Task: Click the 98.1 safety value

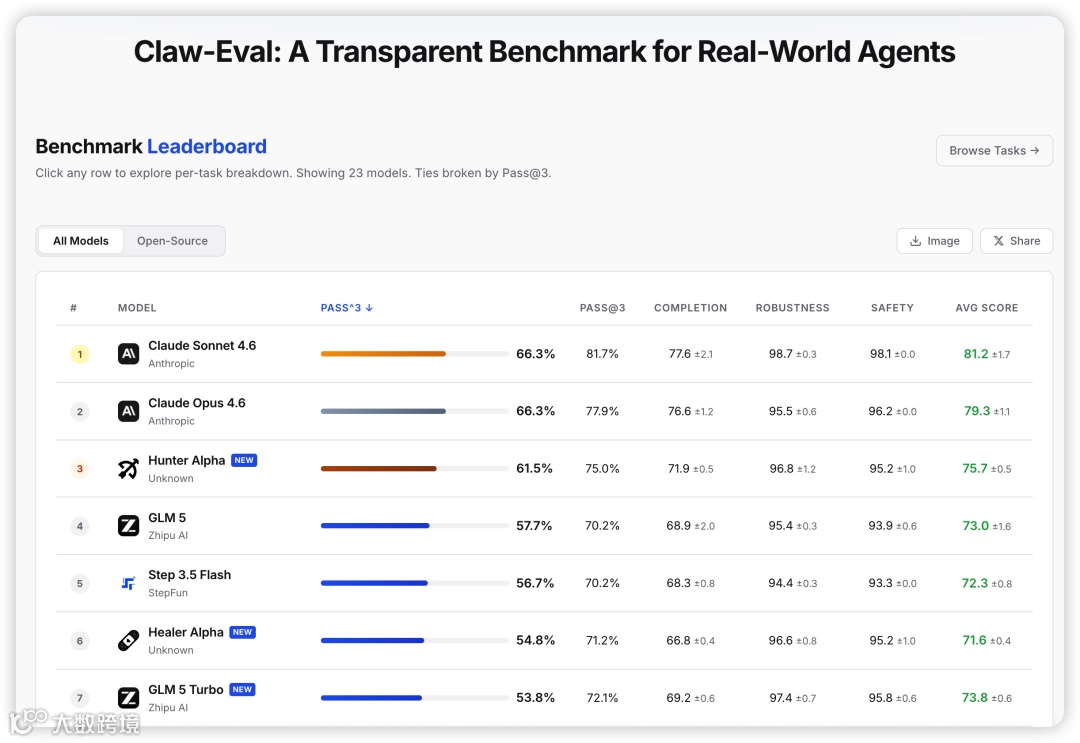Action: coord(880,354)
